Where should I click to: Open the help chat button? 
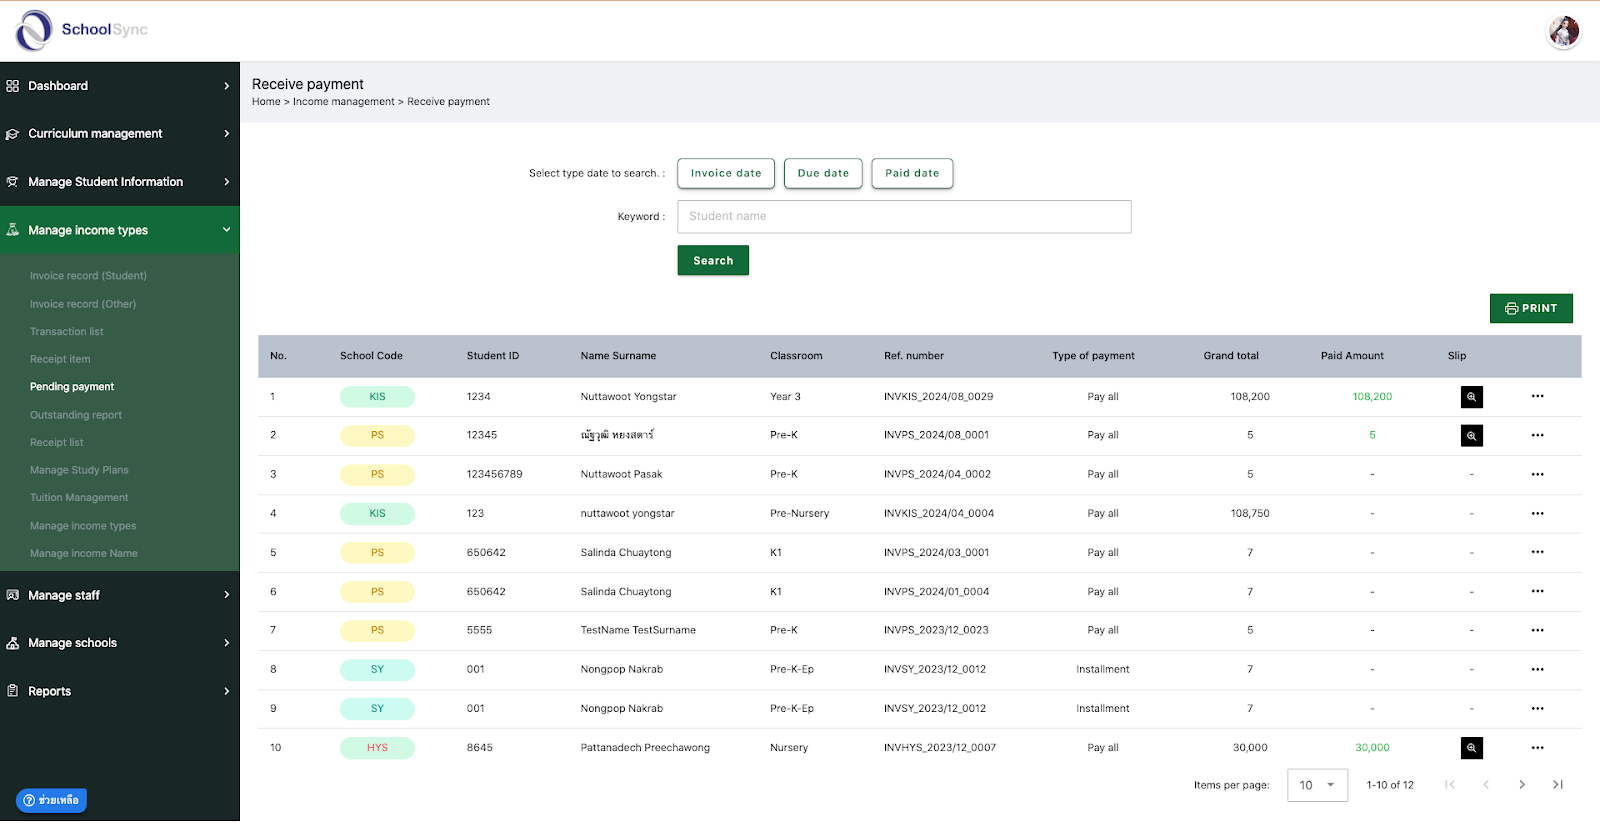click(x=51, y=800)
